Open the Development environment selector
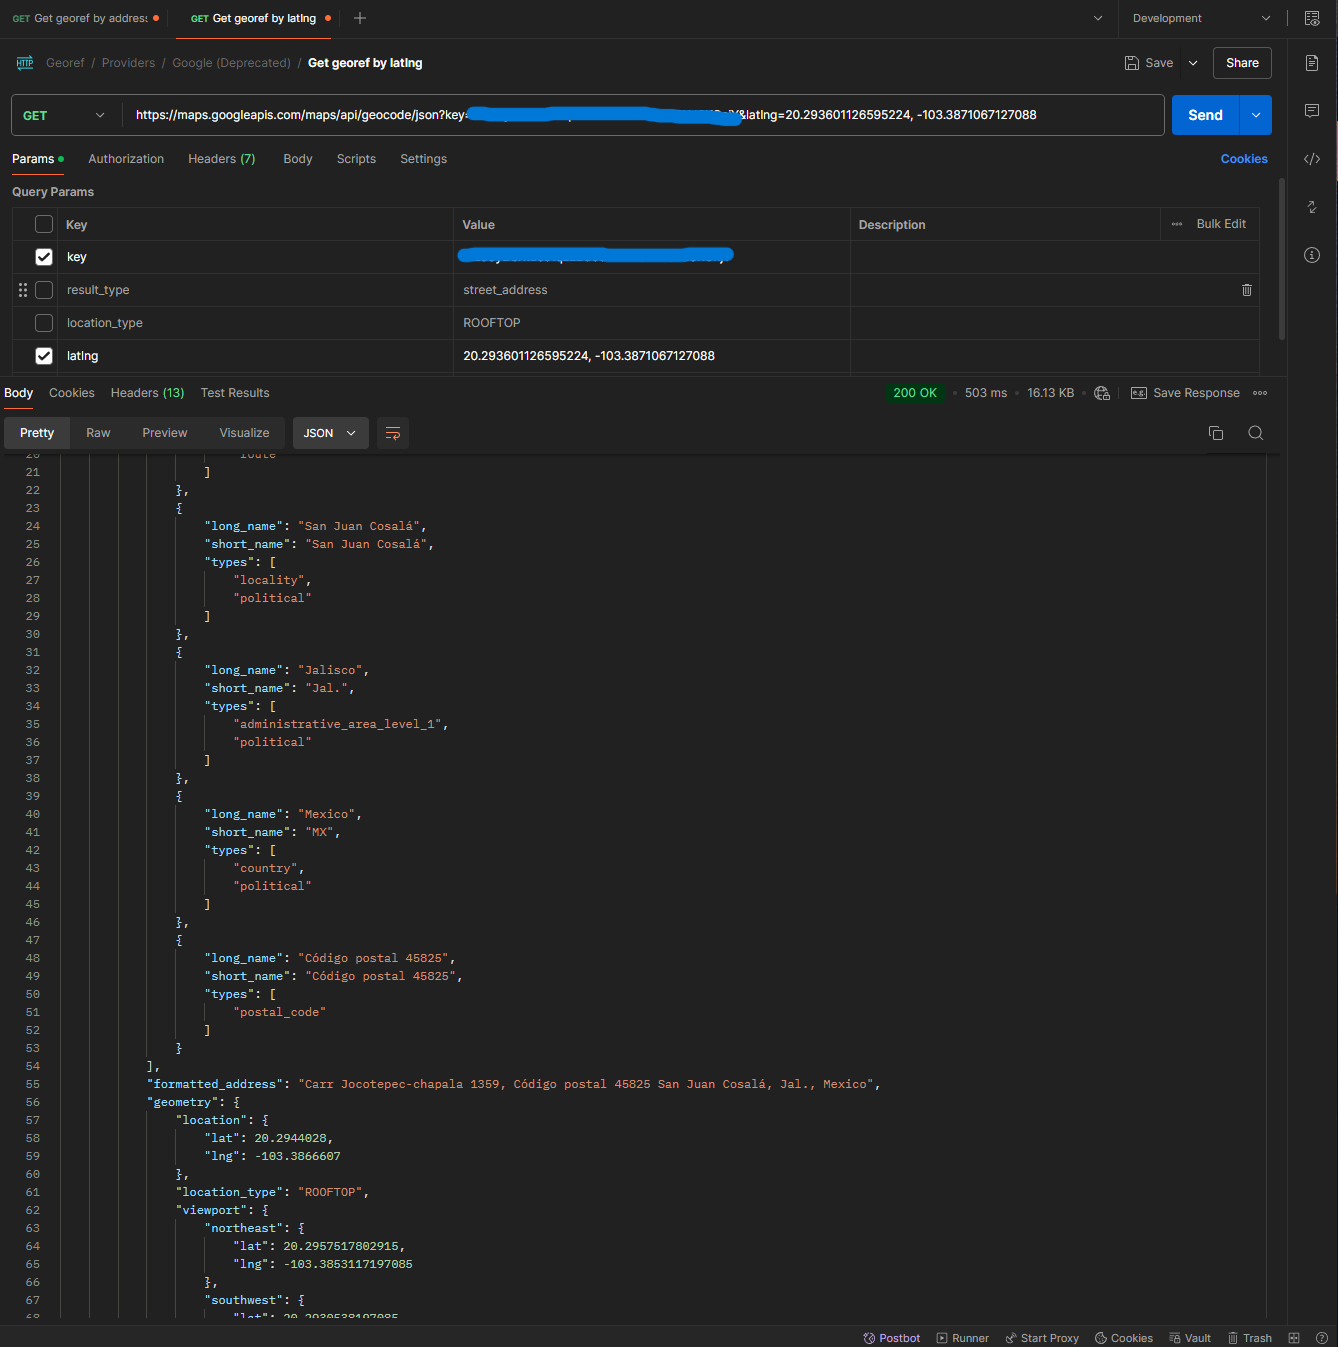The width and height of the screenshot is (1338, 1347). click(x=1200, y=18)
